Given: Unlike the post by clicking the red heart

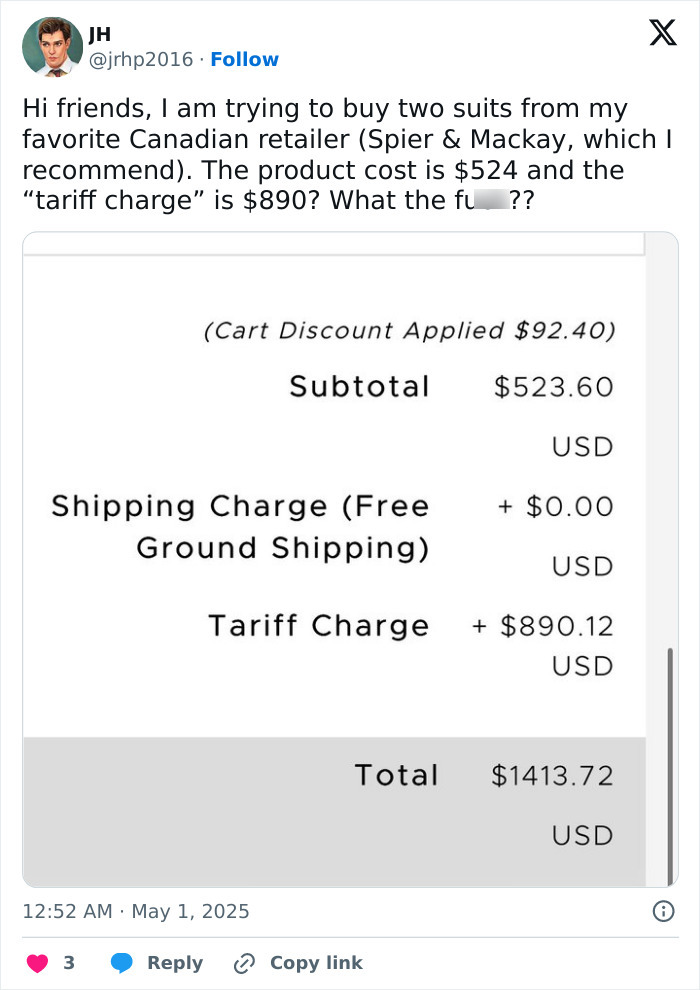Looking at the screenshot, I should [38, 962].
